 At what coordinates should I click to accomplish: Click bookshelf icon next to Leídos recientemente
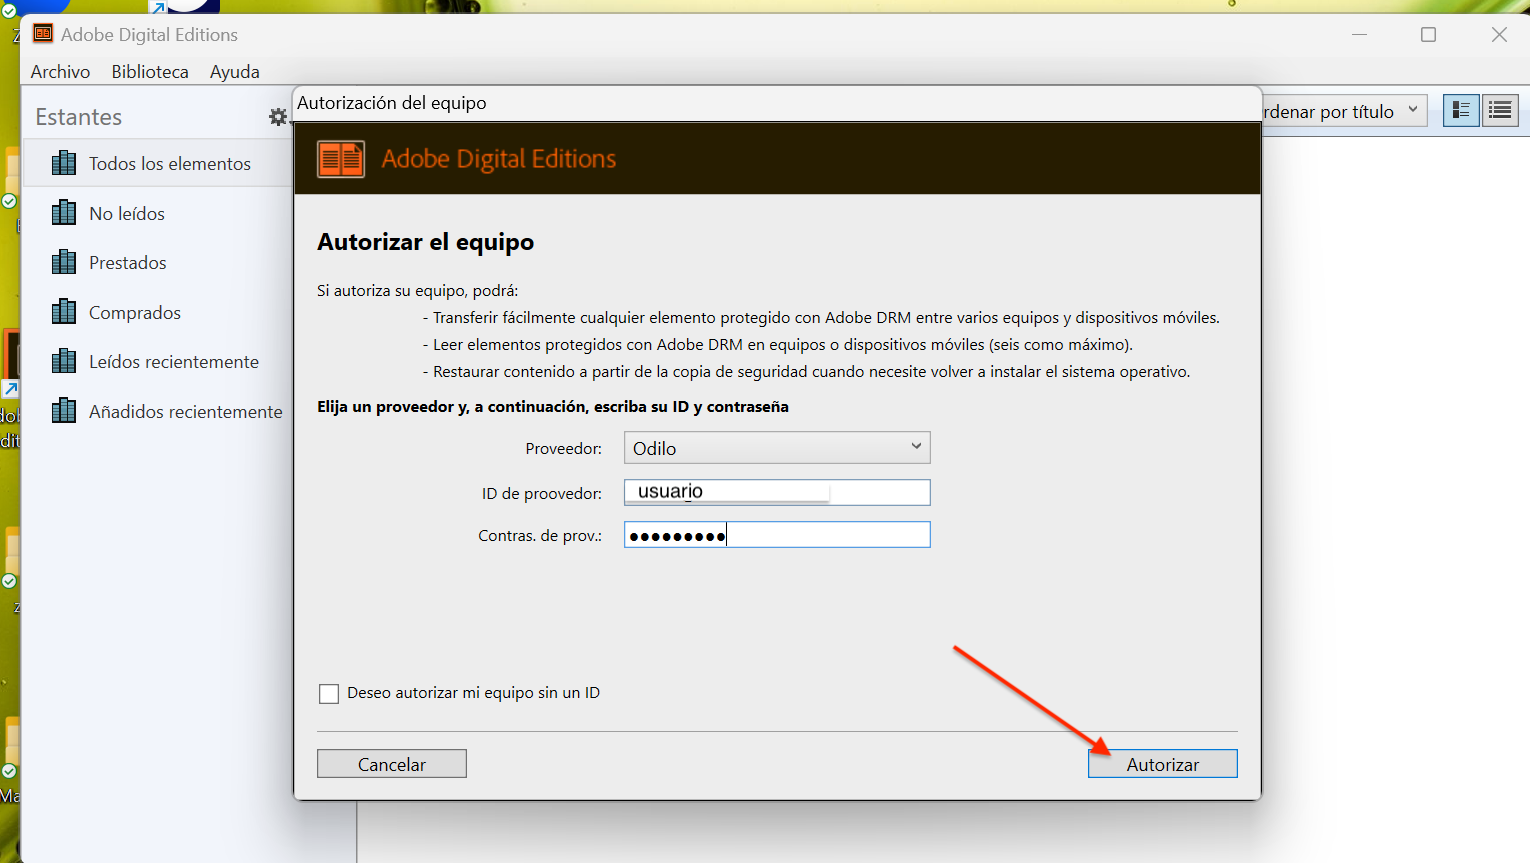(x=64, y=361)
